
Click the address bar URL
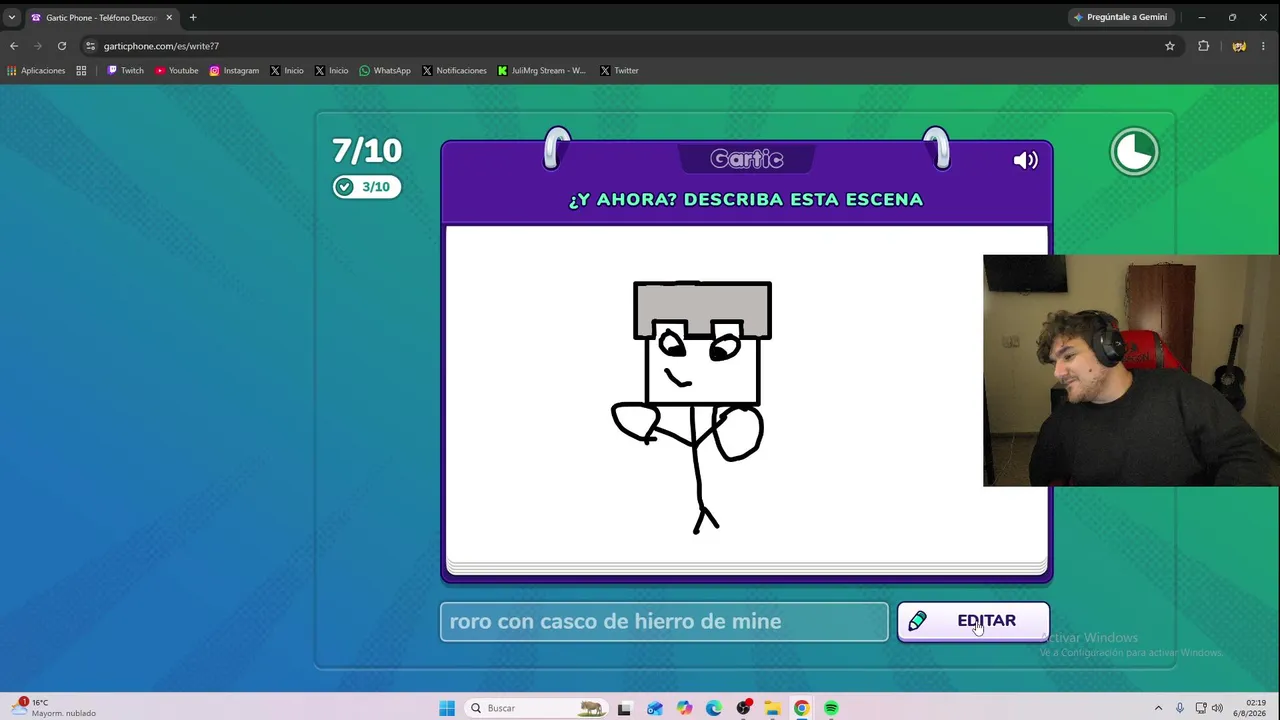point(161,46)
